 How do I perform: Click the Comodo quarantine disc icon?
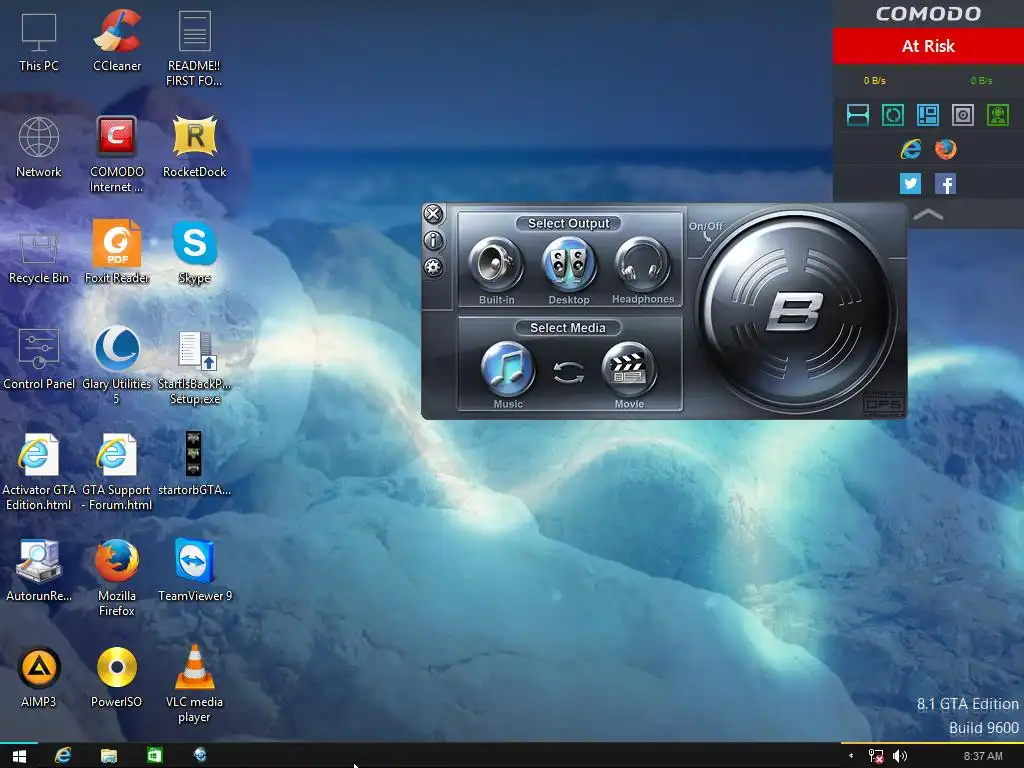tap(963, 115)
